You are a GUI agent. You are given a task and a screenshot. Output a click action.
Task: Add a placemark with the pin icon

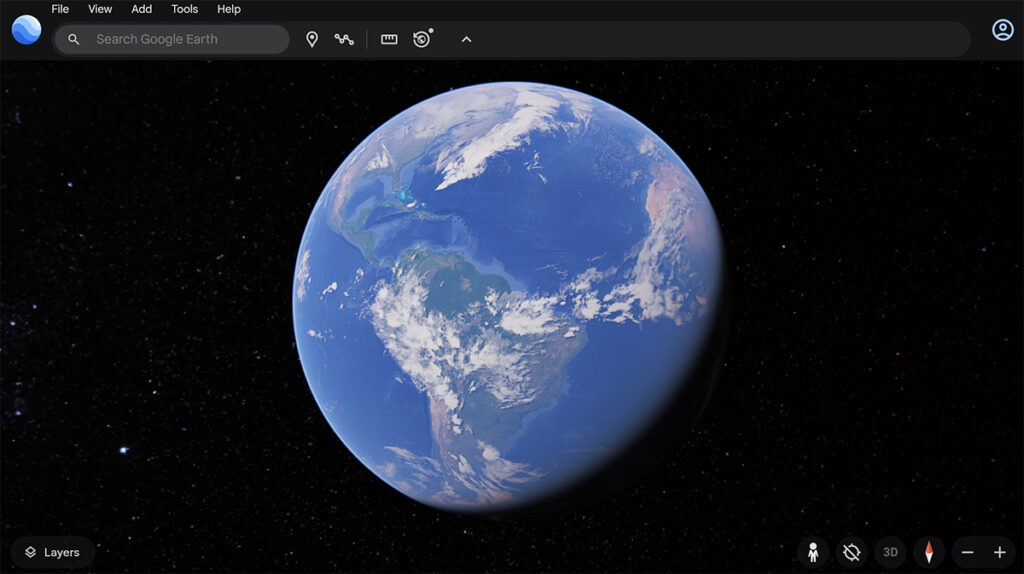312,39
